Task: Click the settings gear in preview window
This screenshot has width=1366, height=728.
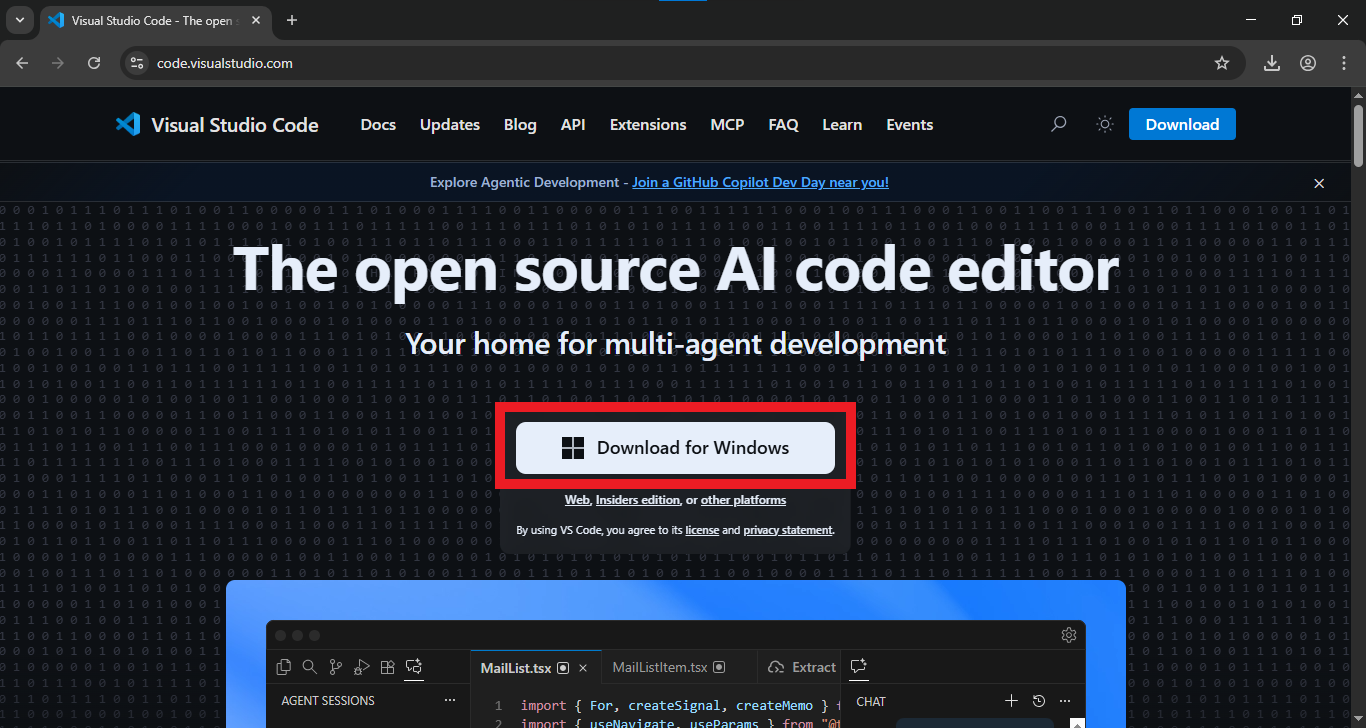Action: (1069, 635)
